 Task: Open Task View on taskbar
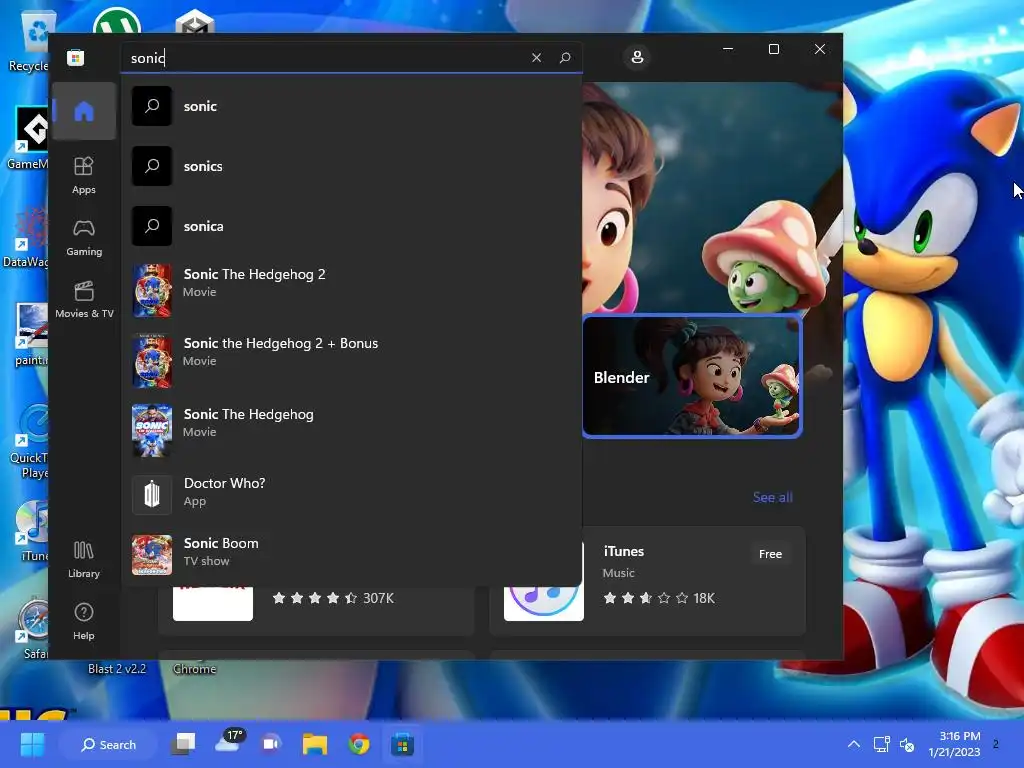click(184, 744)
